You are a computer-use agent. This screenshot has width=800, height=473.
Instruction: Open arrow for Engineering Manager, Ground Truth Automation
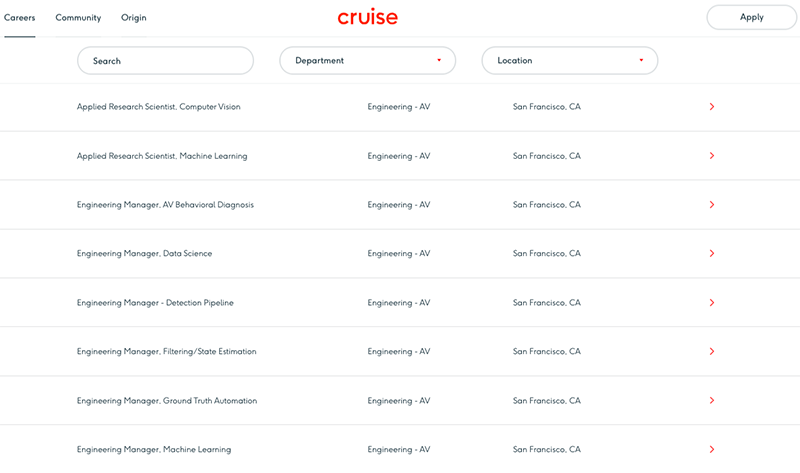[x=711, y=401]
